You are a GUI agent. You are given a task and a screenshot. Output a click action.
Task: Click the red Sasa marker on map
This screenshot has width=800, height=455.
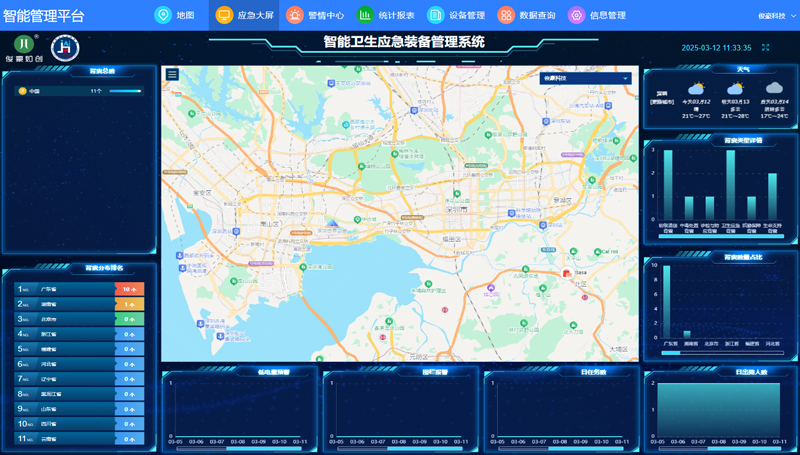tap(567, 273)
